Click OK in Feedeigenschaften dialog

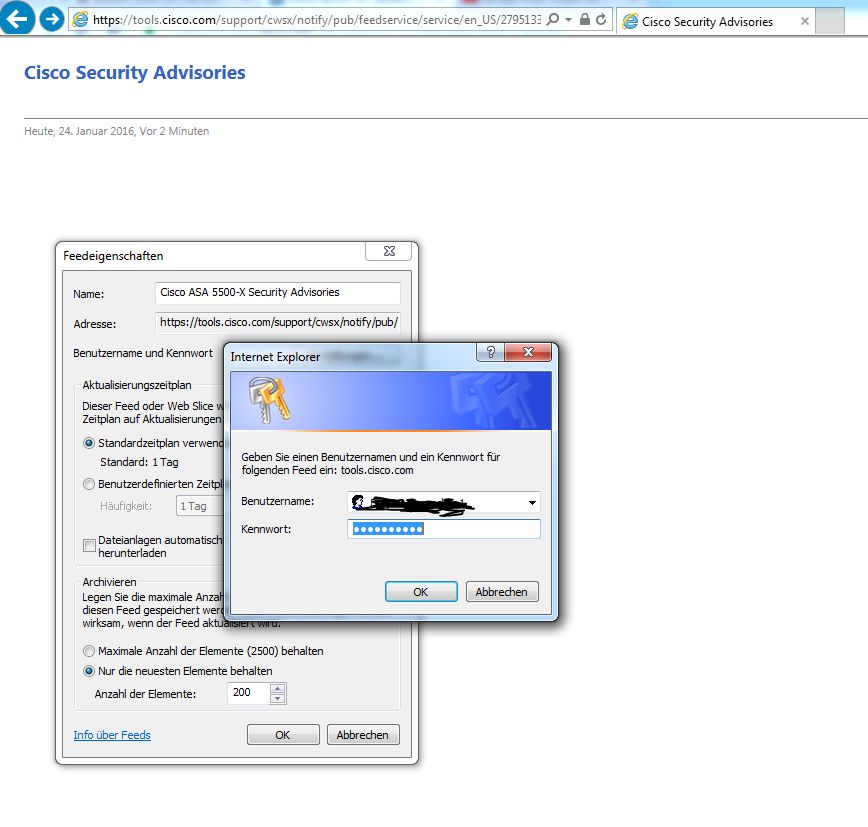pyautogui.click(x=283, y=735)
